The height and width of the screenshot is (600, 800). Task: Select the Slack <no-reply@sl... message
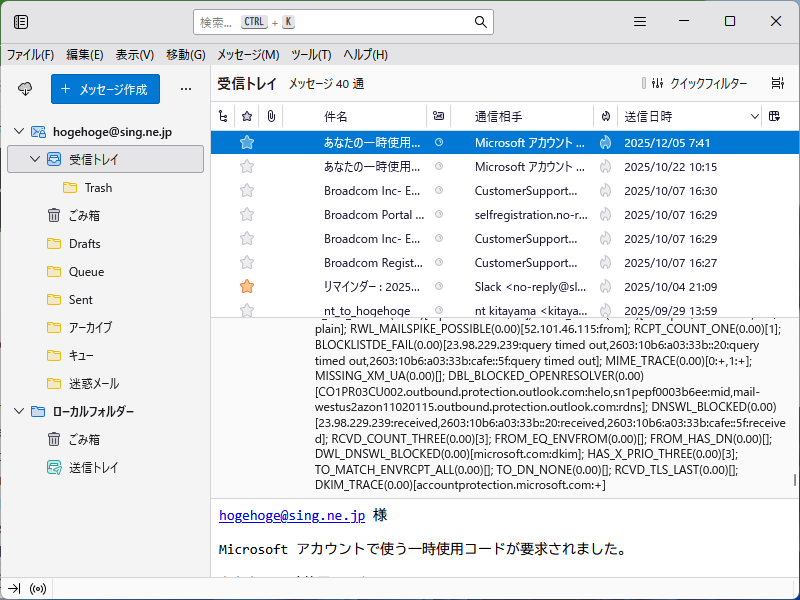tap(505, 286)
